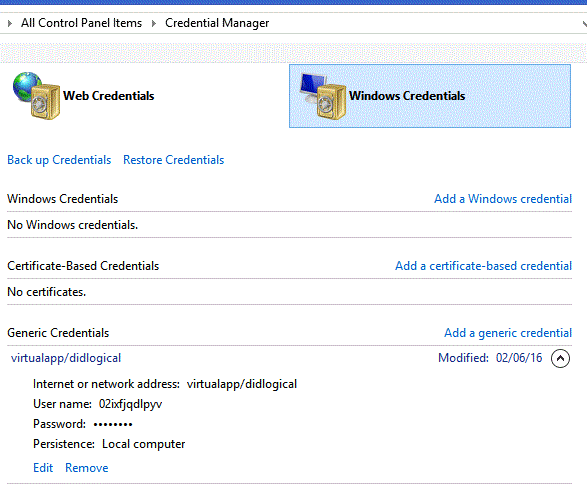Collapse the virtualapp/didlogical credential chevron
587x485 pixels.
coord(560,359)
